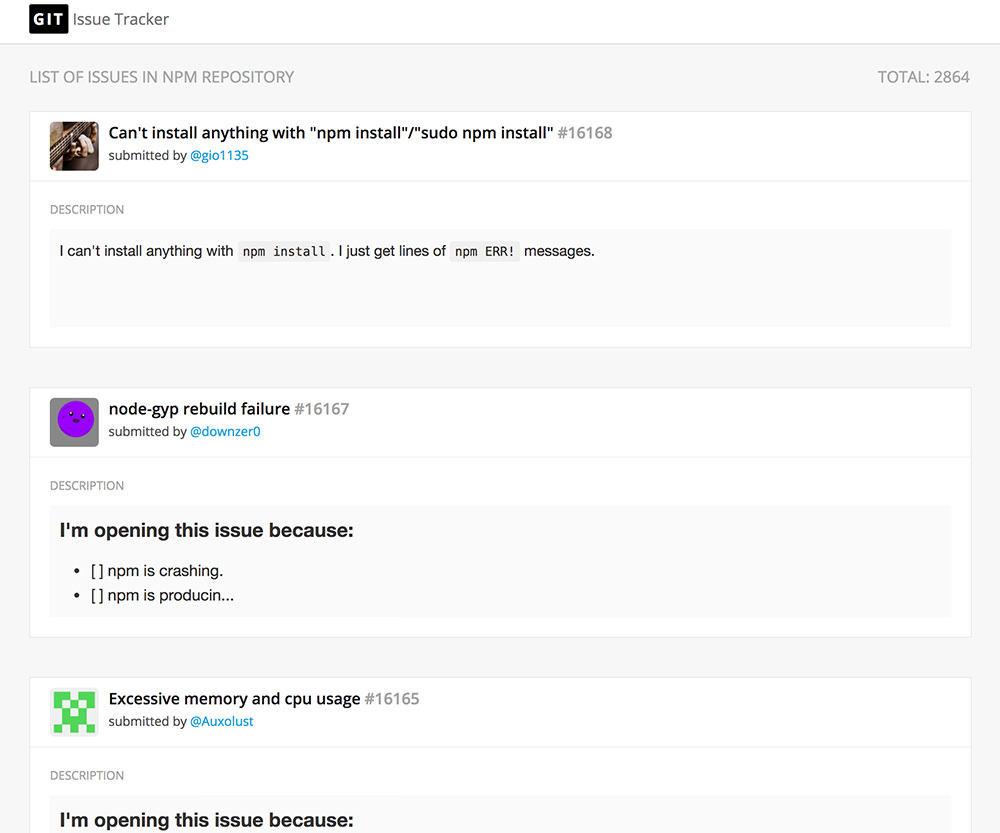Click the GIT logo icon
This screenshot has height=833, width=1000.
tap(48, 19)
